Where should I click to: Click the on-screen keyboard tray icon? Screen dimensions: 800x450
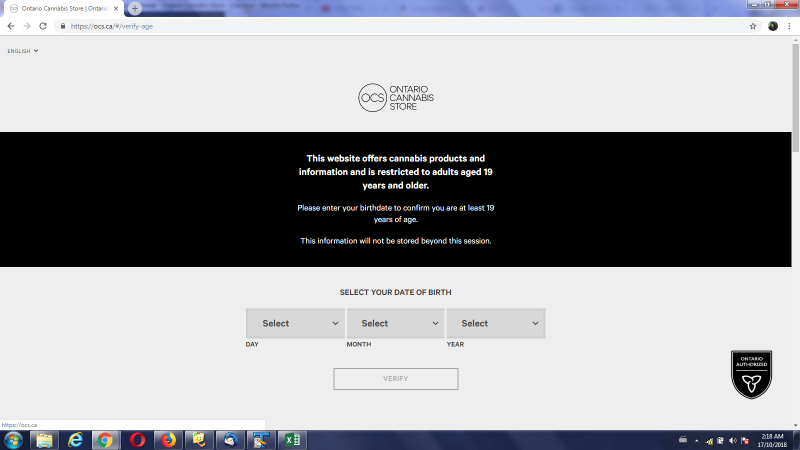[x=683, y=440]
